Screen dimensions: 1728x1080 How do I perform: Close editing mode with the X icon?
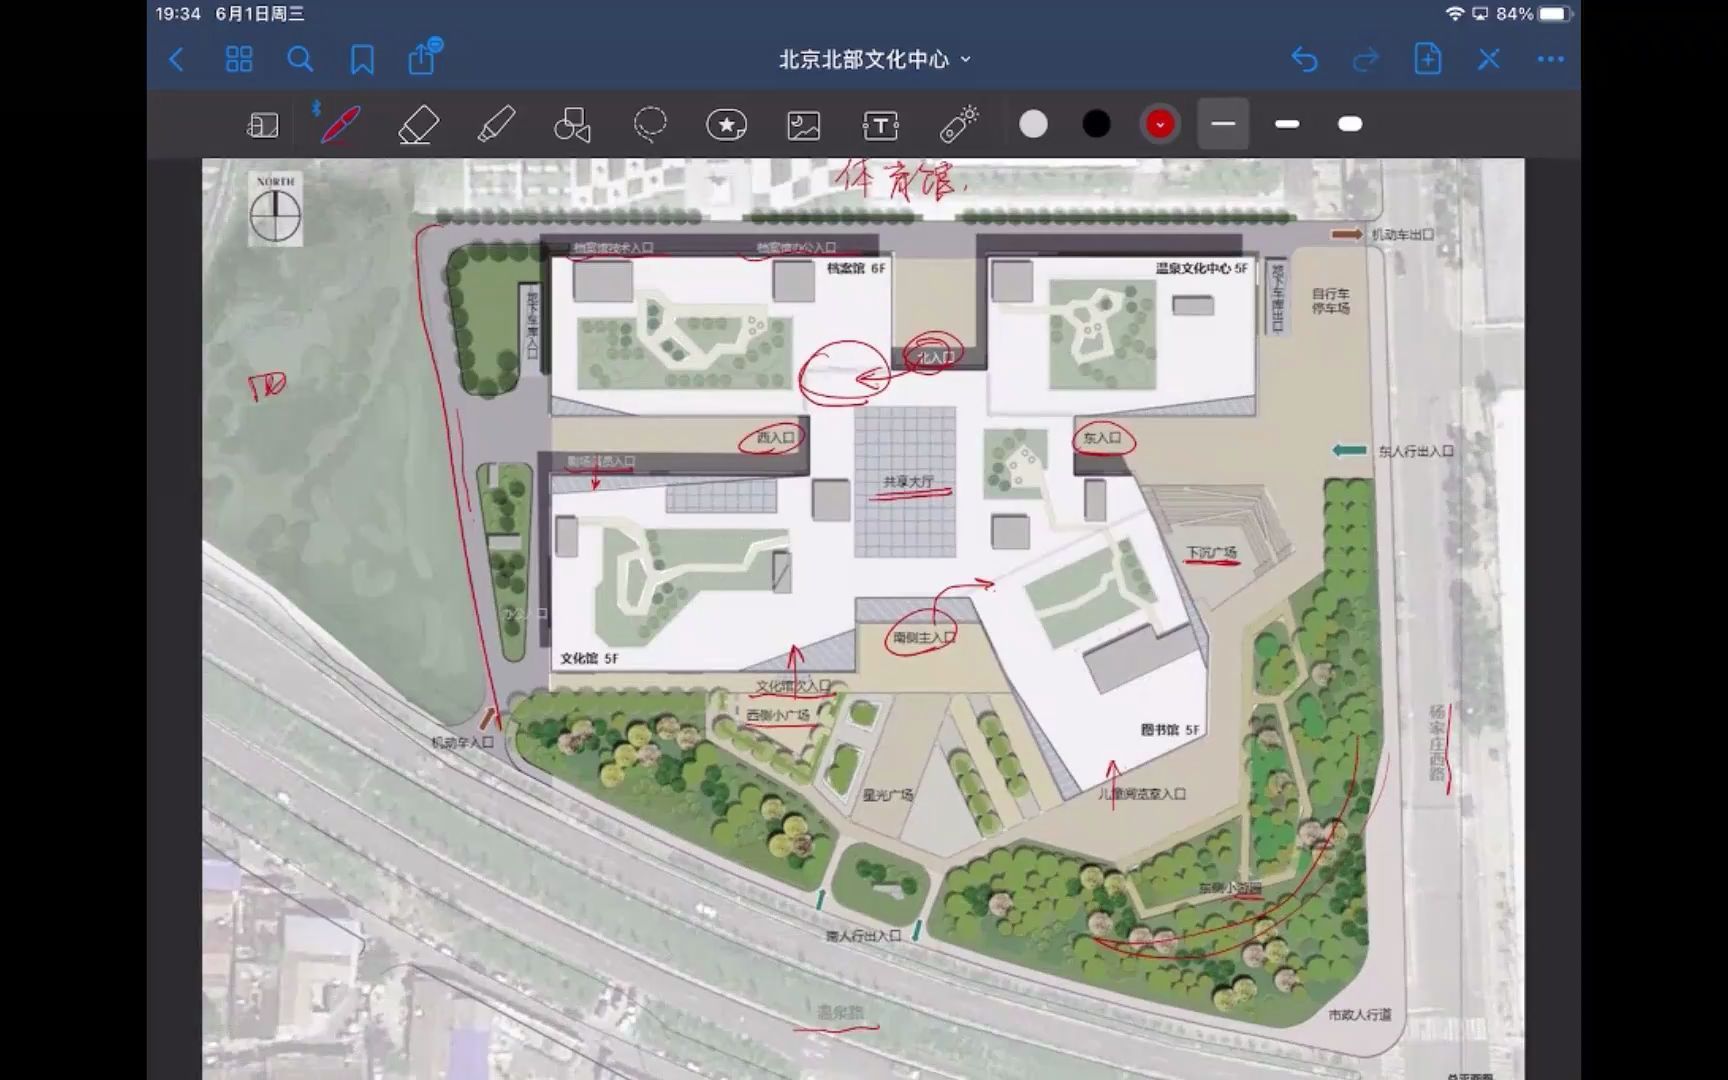1489,60
